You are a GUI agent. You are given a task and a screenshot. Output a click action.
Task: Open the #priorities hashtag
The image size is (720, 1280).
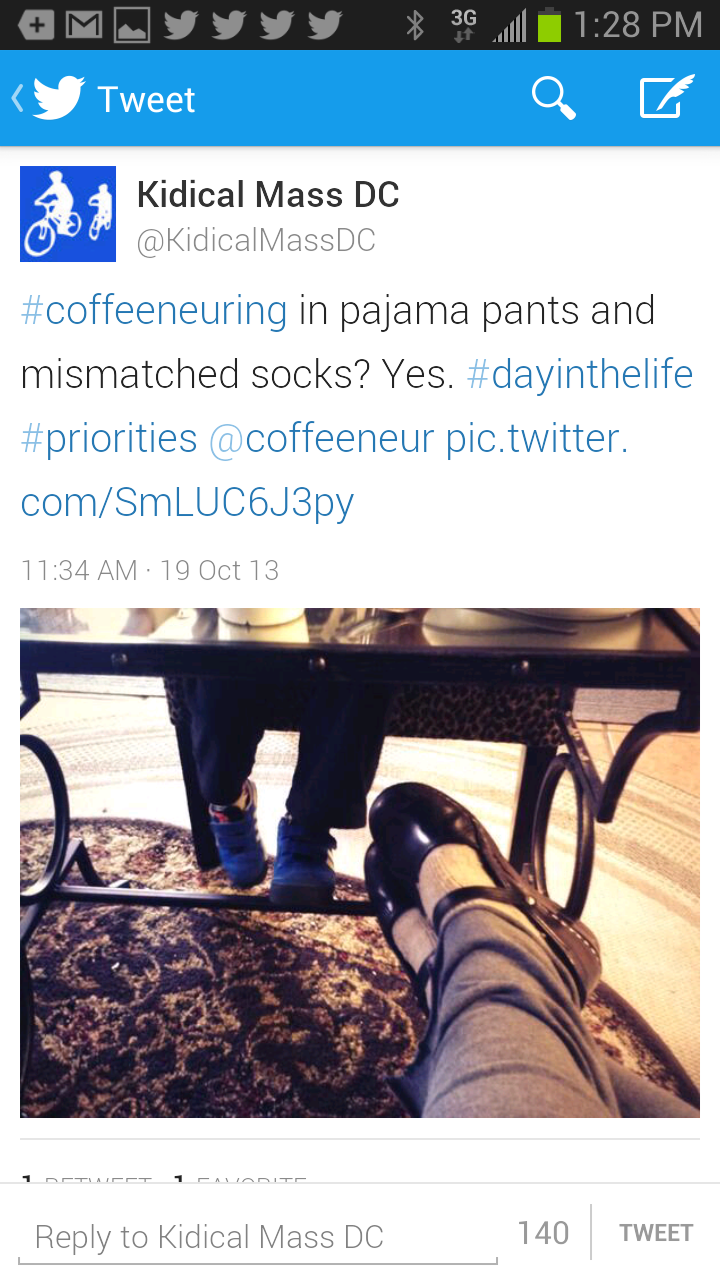point(109,438)
